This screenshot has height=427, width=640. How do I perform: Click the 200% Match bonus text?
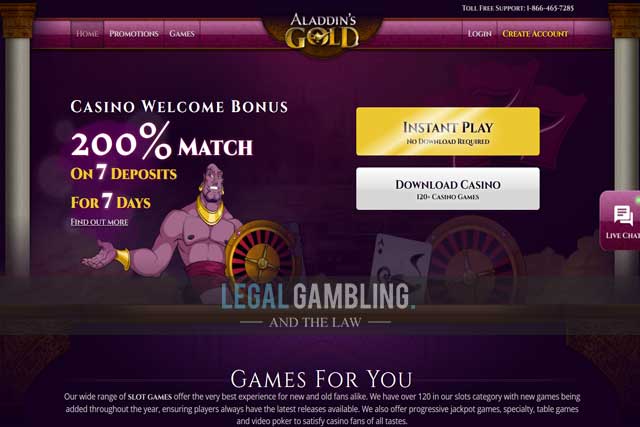click(x=162, y=141)
